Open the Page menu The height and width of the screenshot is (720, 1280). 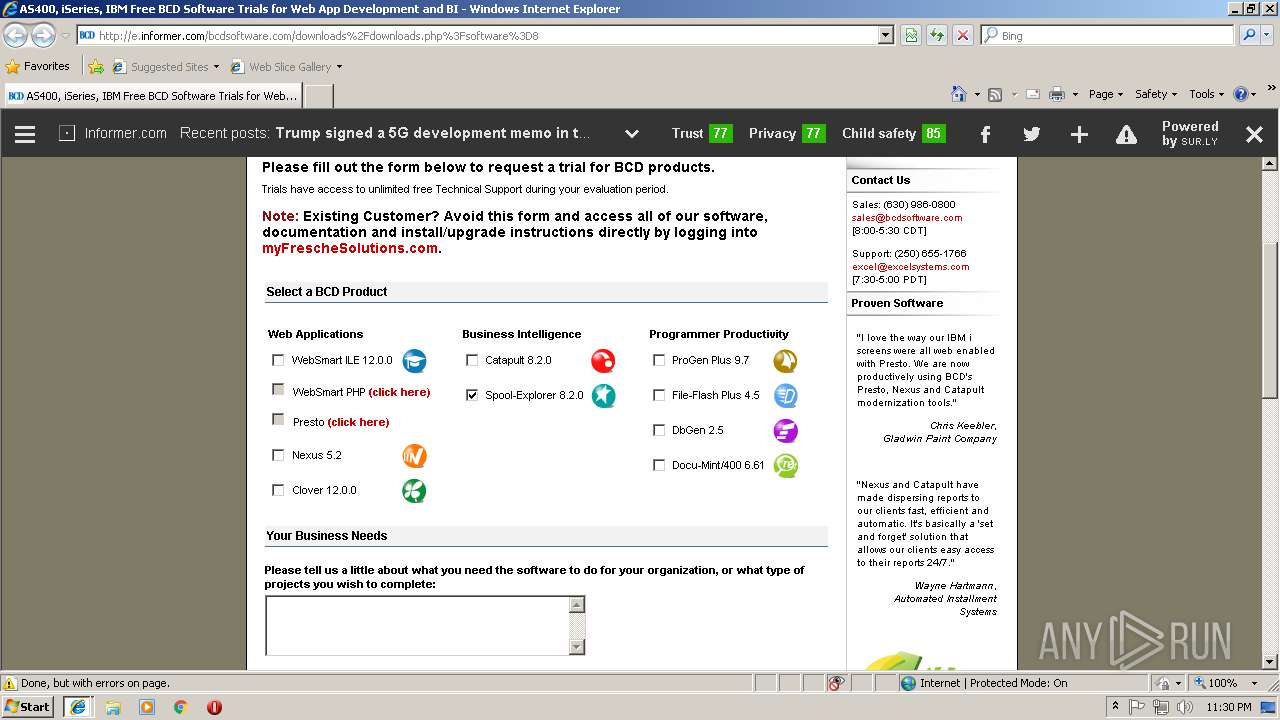coord(1105,94)
